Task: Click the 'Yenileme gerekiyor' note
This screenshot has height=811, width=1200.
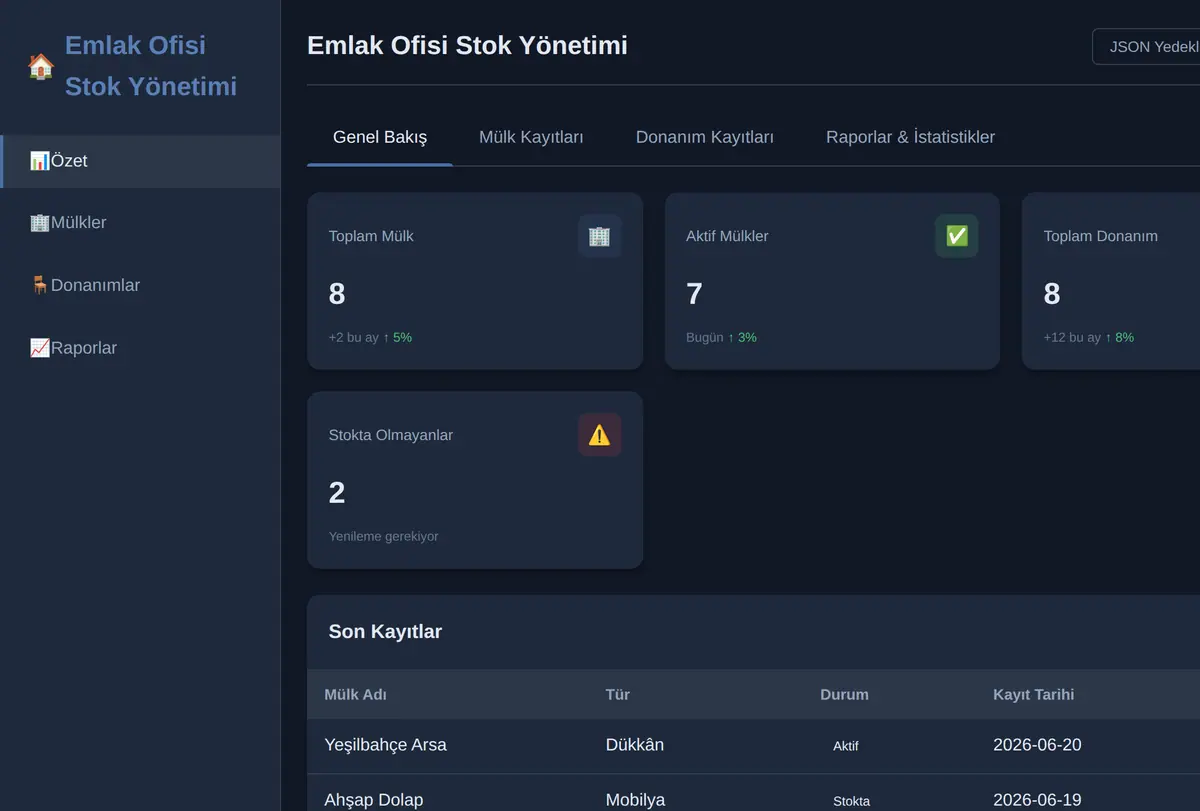Action: (x=383, y=536)
